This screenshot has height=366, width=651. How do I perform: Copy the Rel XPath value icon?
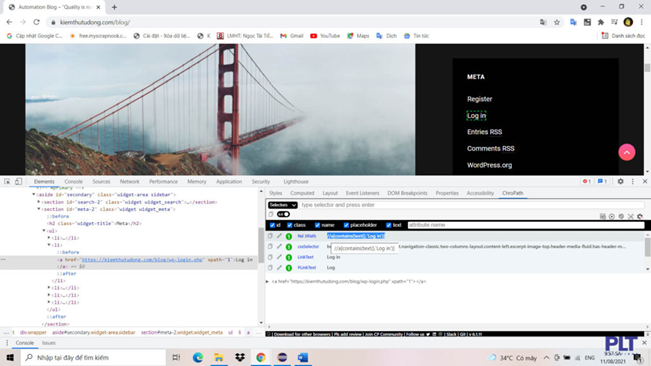pyautogui.click(x=270, y=236)
